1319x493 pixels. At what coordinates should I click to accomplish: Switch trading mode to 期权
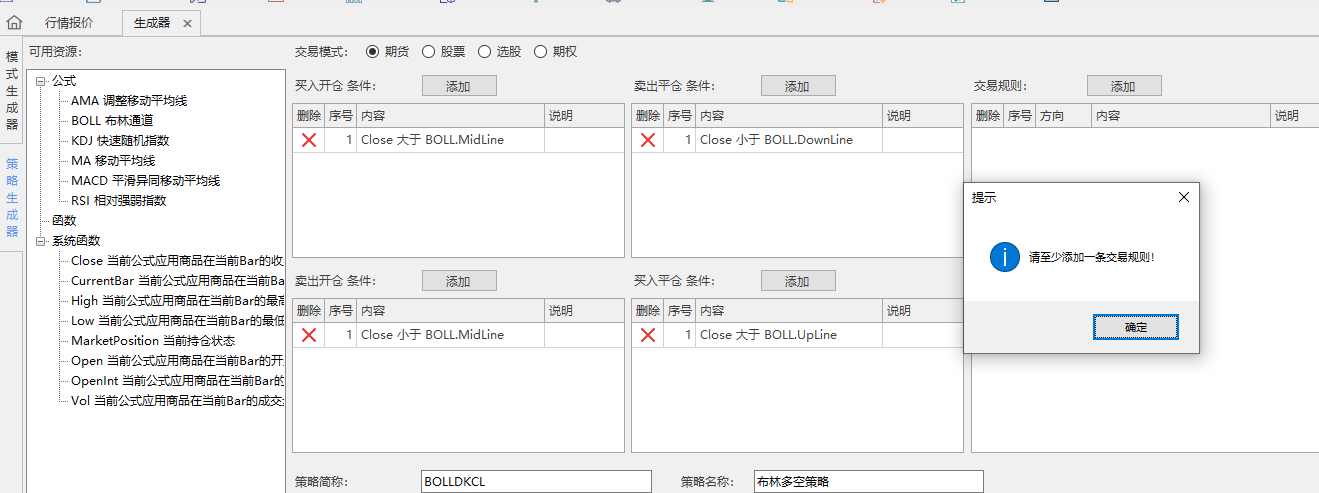click(x=541, y=52)
